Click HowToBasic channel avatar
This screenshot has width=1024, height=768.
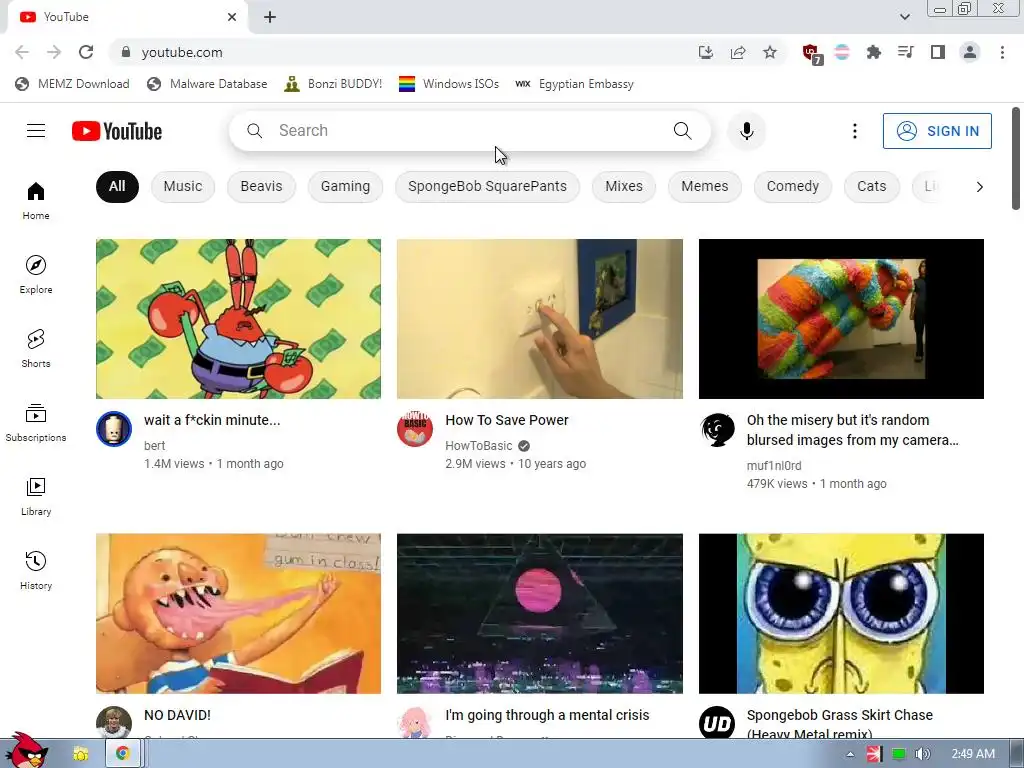coord(415,429)
